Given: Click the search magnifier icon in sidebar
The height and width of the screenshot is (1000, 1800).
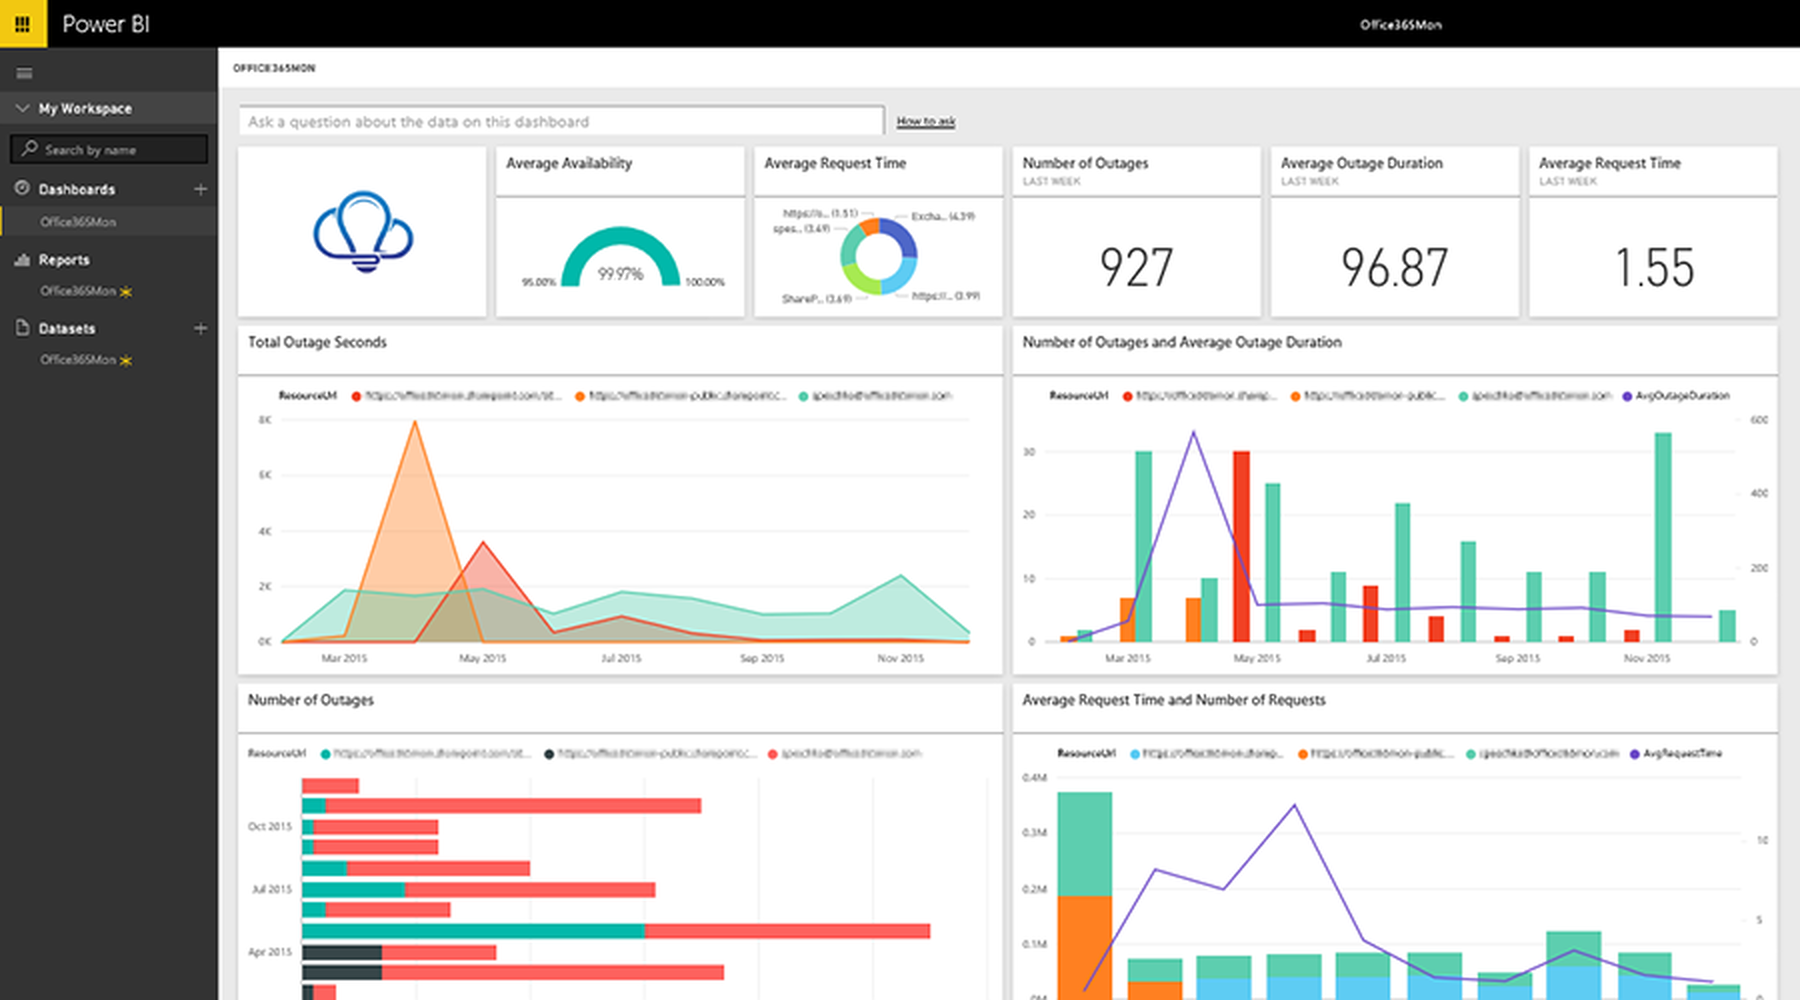Looking at the screenshot, I should (30, 149).
